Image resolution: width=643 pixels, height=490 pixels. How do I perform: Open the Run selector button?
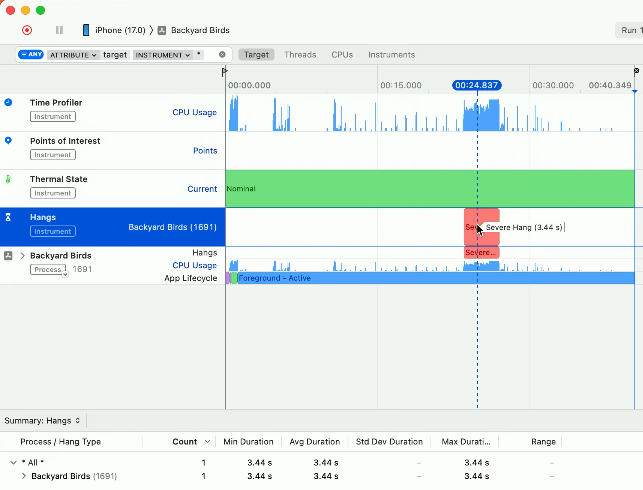coord(630,30)
